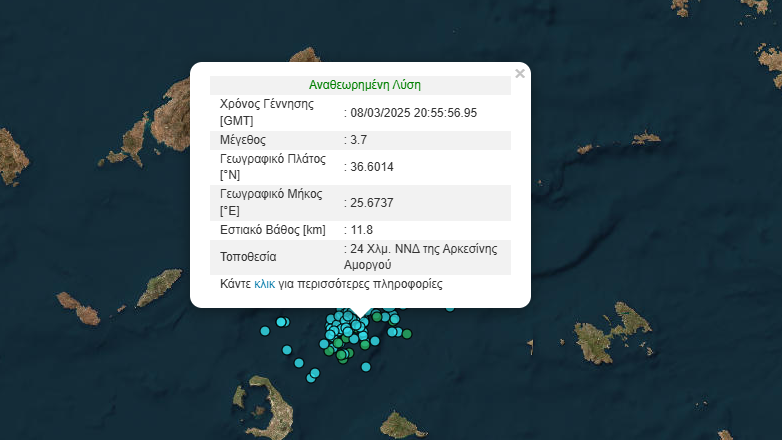The height and width of the screenshot is (440, 782).
Task: Click the 'κλικ' link for more information
Action: coord(265,284)
